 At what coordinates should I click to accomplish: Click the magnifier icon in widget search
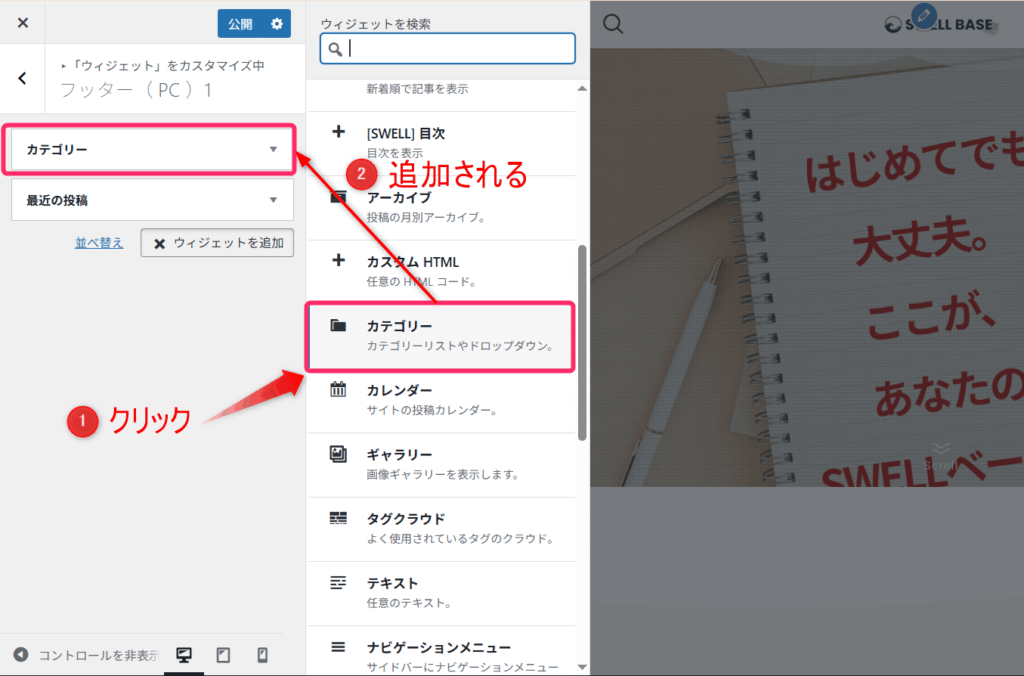click(335, 49)
